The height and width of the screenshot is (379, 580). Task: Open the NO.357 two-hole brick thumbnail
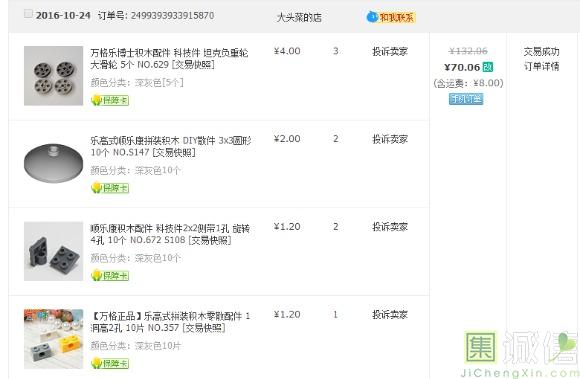[x=54, y=339]
